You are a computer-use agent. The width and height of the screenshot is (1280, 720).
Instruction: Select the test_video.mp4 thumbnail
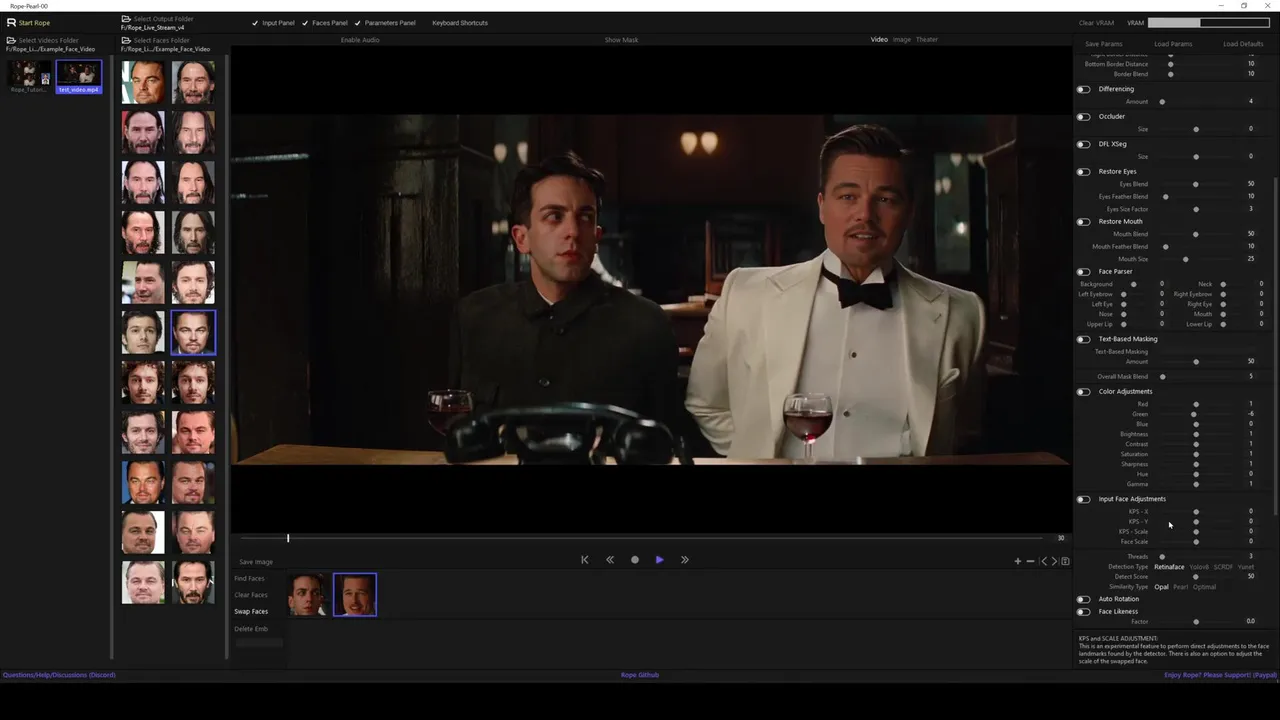pos(78,77)
